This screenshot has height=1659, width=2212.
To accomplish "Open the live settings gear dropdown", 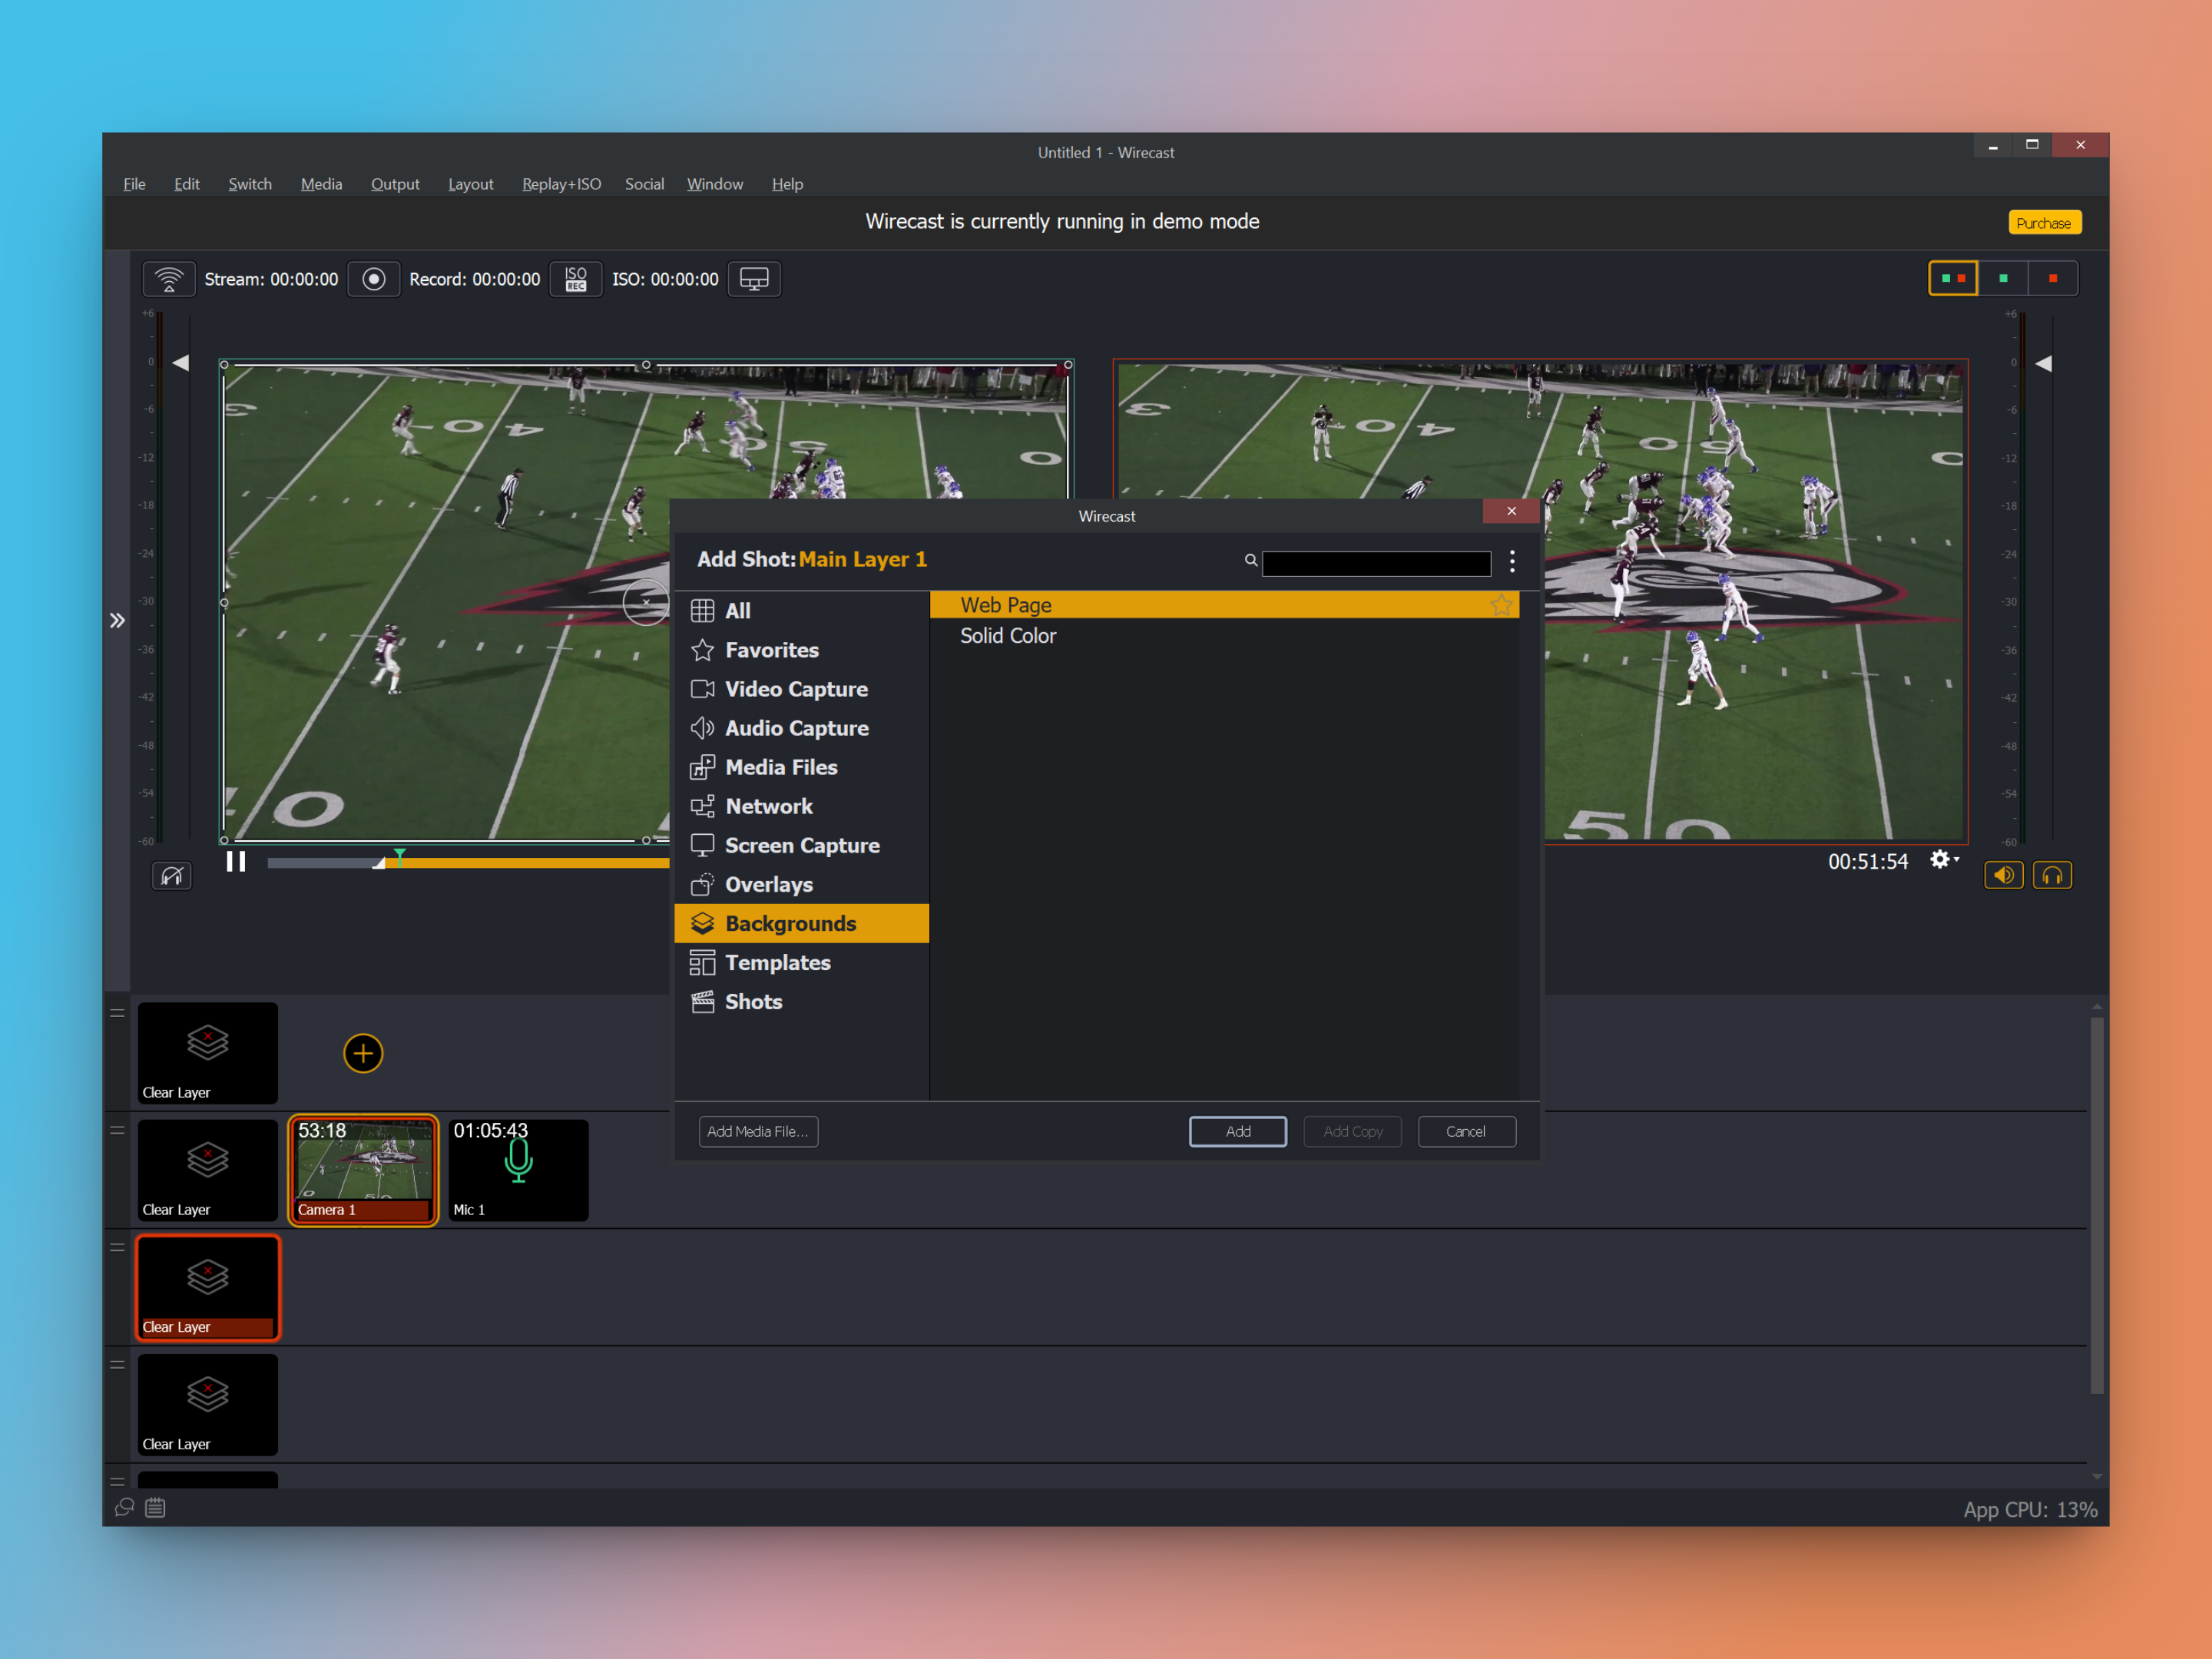I will (x=1944, y=860).
